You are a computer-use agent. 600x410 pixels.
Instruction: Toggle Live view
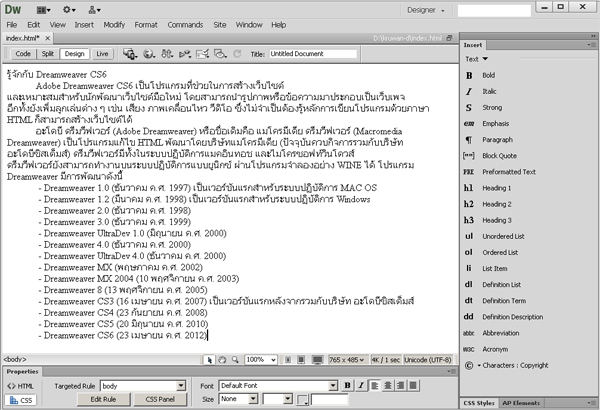coord(102,54)
